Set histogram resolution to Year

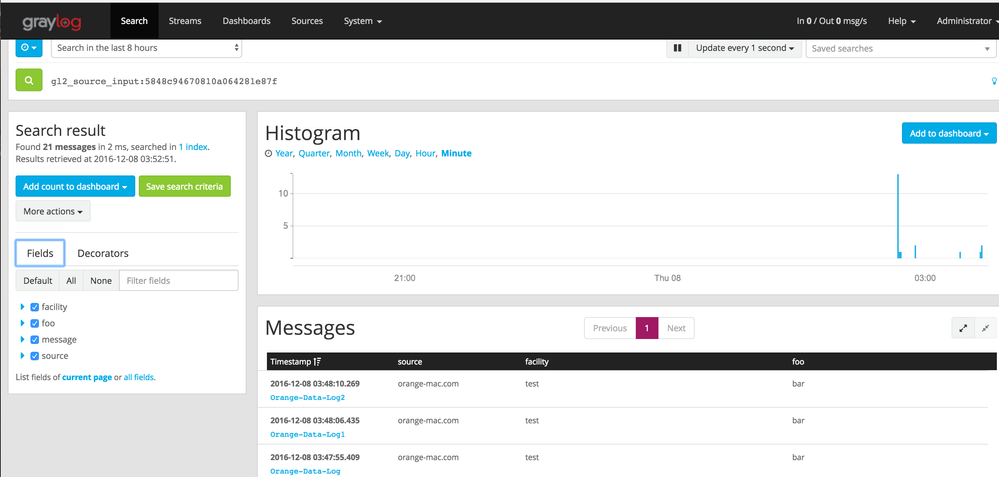284,153
